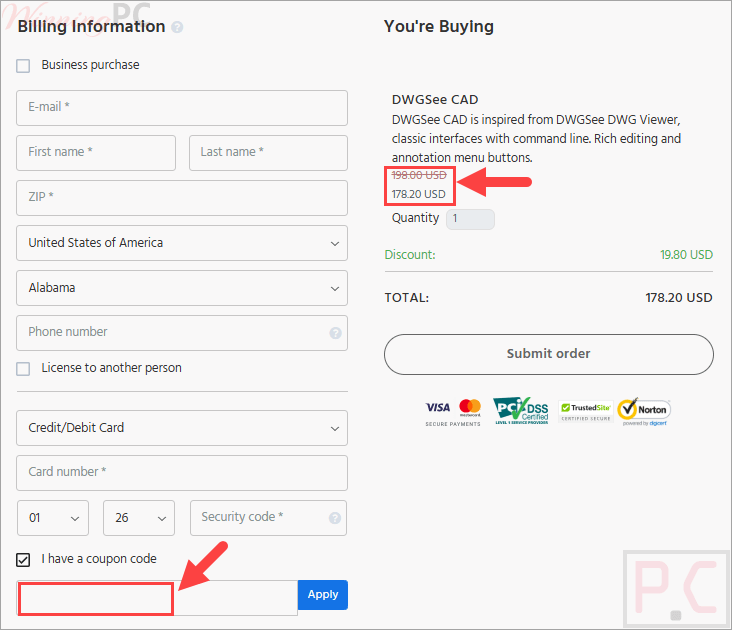Open the Credit/Debit Card payment method dropdown

(x=182, y=428)
